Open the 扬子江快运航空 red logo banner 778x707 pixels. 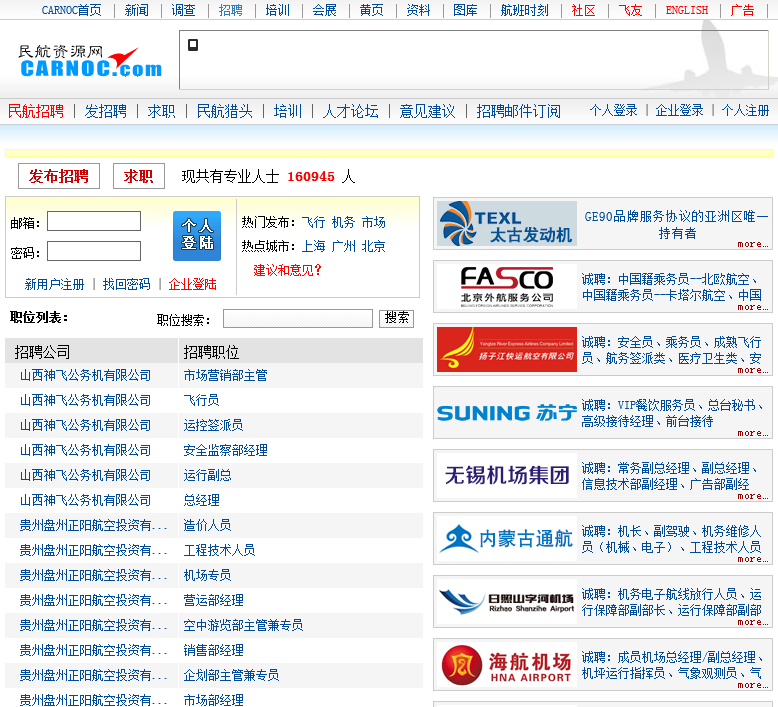(507, 349)
